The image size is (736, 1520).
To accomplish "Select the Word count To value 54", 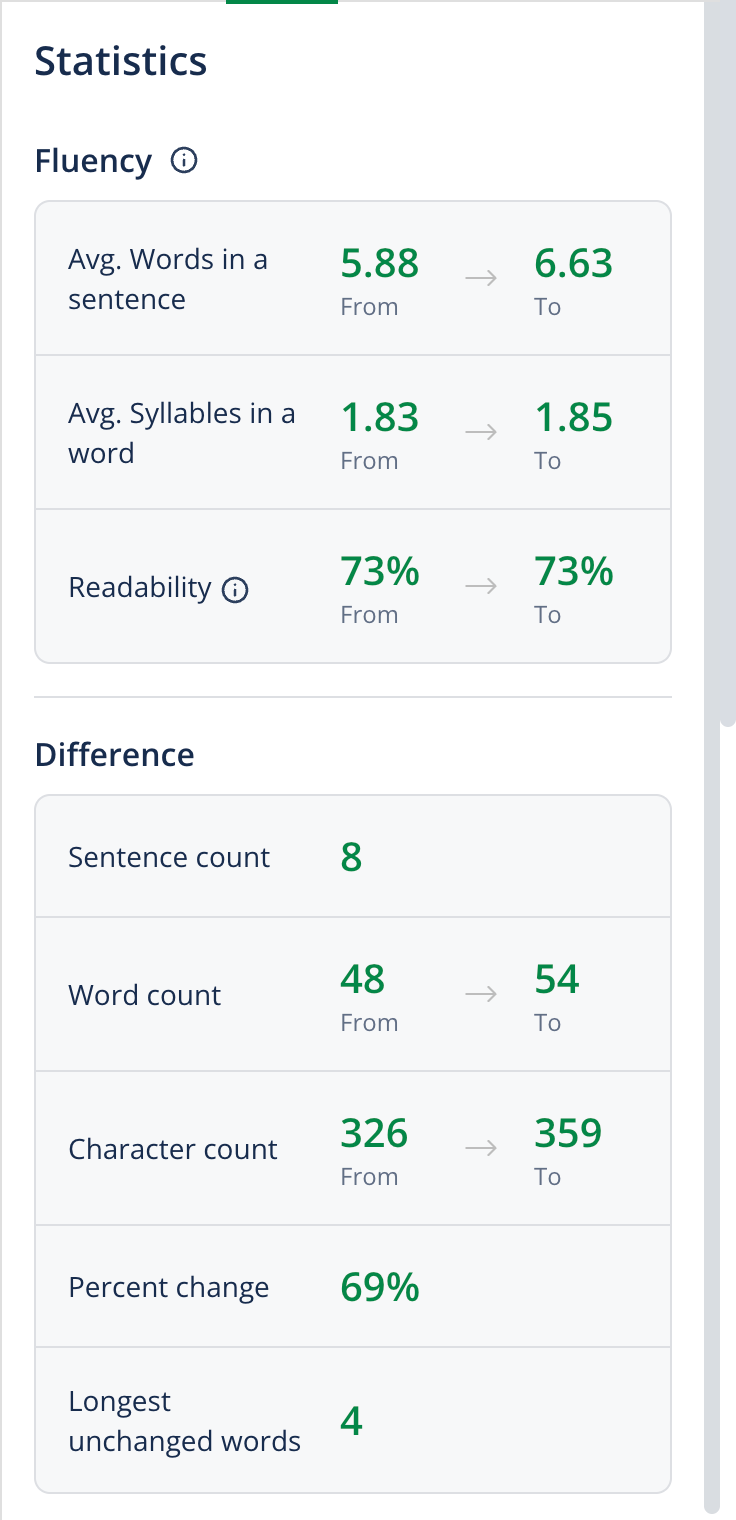I will [557, 980].
